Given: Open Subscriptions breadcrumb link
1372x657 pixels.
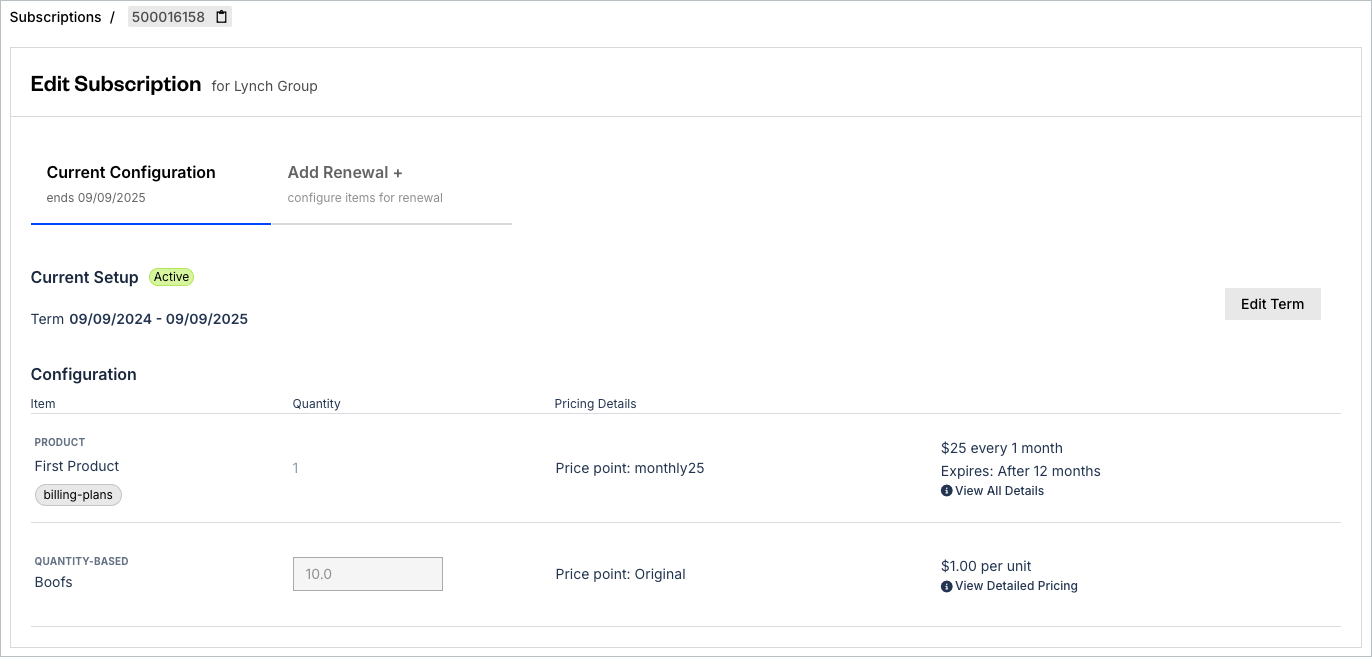Looking at the screenshot, I should [55, 17].
